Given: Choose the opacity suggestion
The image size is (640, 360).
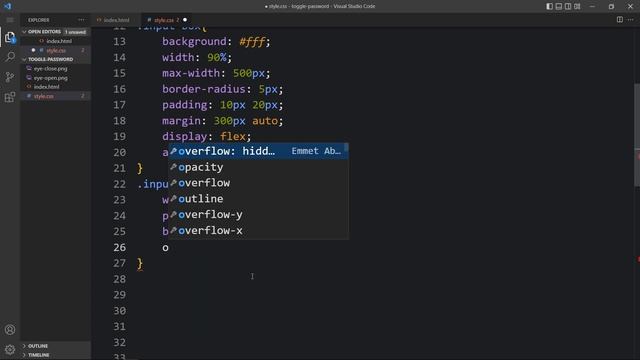Looking at the screenshot, I should (258, 167).
